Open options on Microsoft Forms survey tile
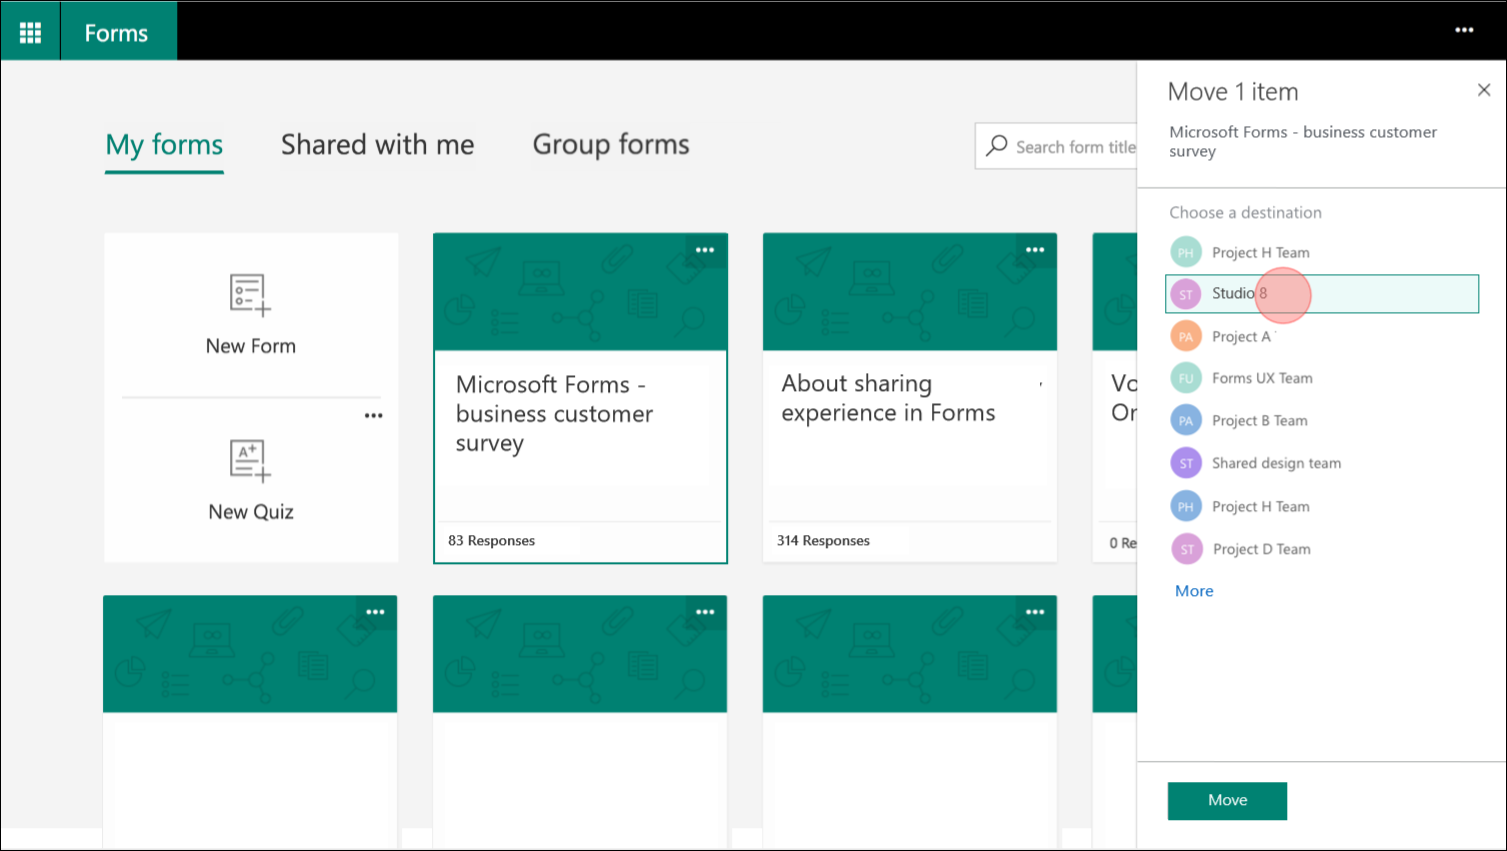 tap(705, 250)
